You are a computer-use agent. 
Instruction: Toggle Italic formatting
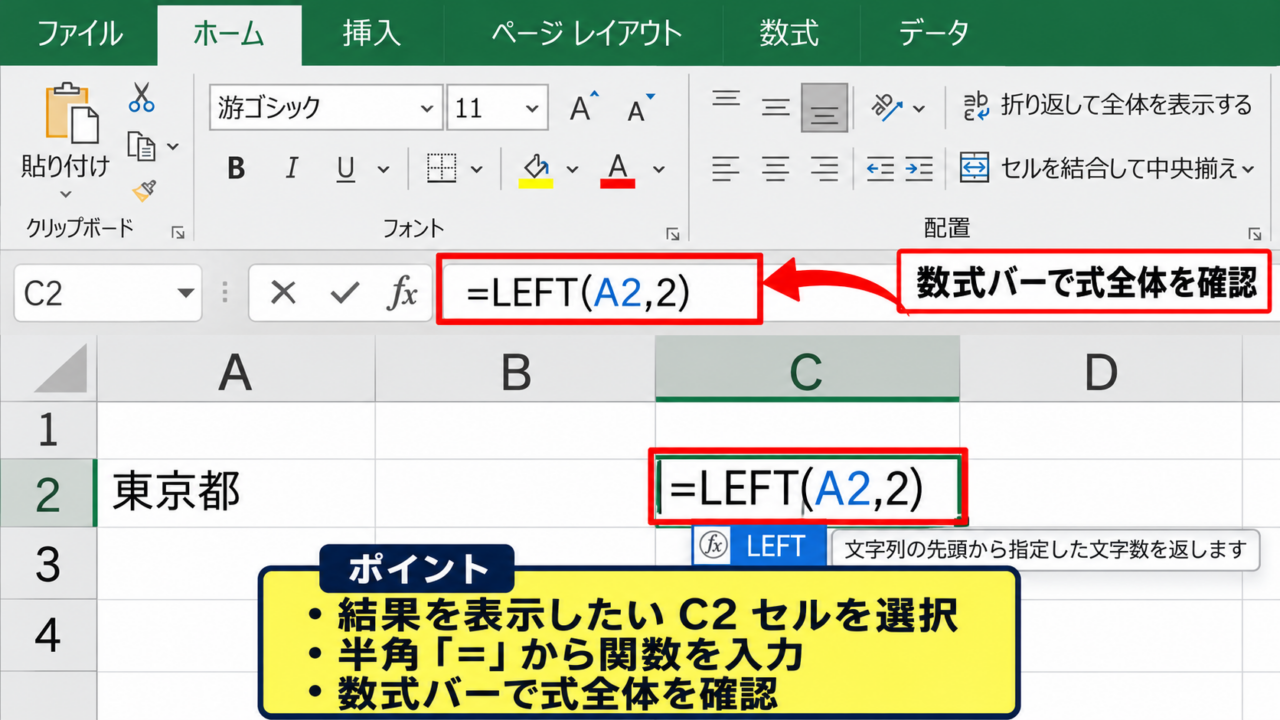(292, 169)
